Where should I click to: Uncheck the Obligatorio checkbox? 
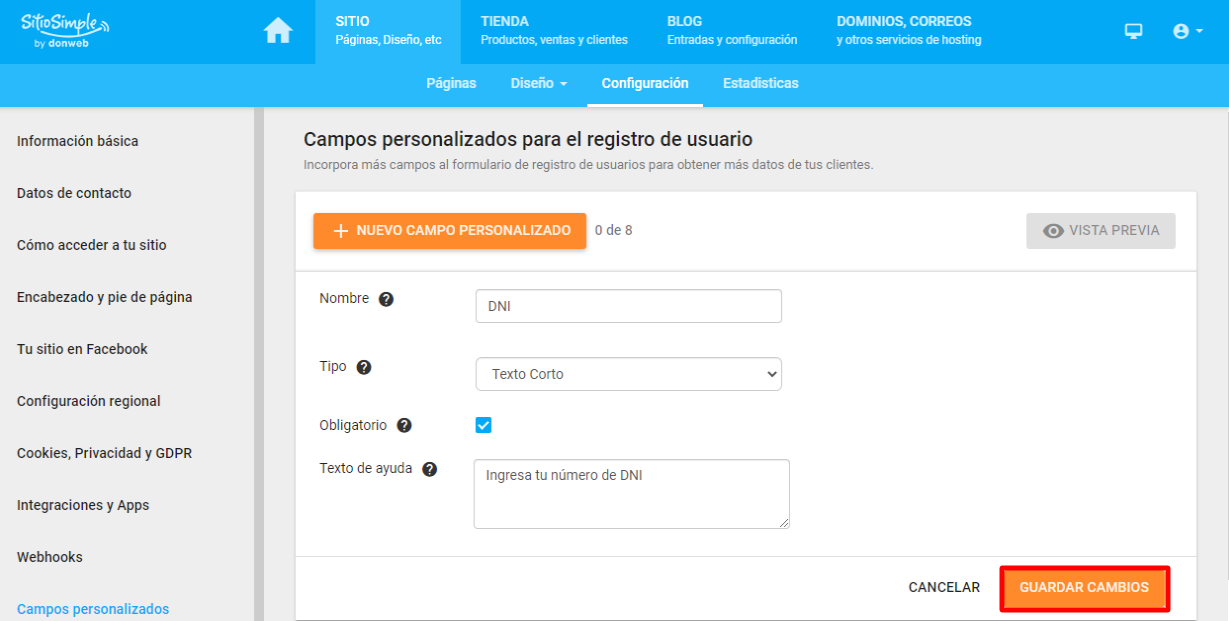coord(484,425)
